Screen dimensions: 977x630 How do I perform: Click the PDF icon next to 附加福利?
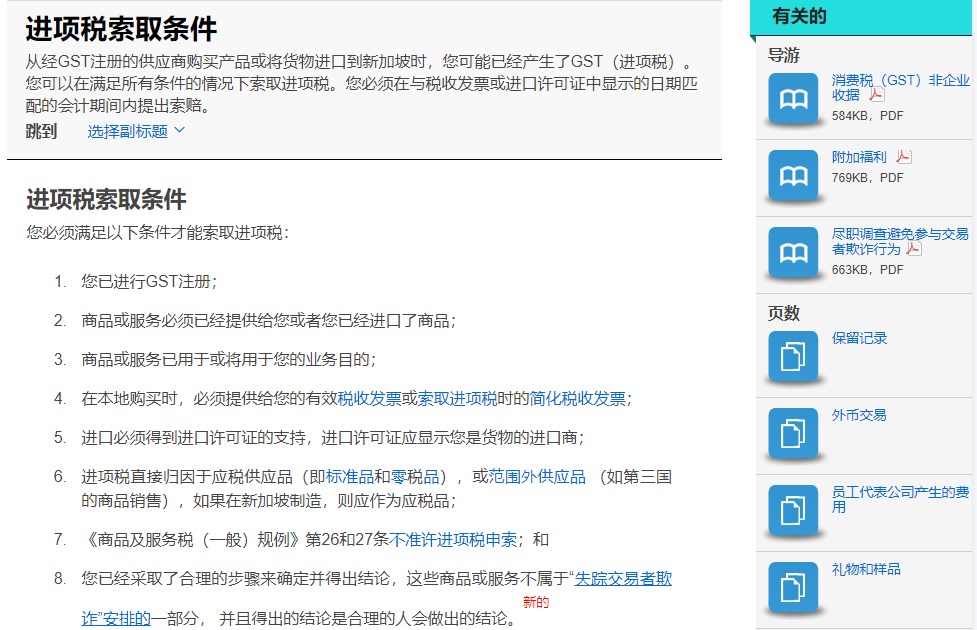coord(903,157)
